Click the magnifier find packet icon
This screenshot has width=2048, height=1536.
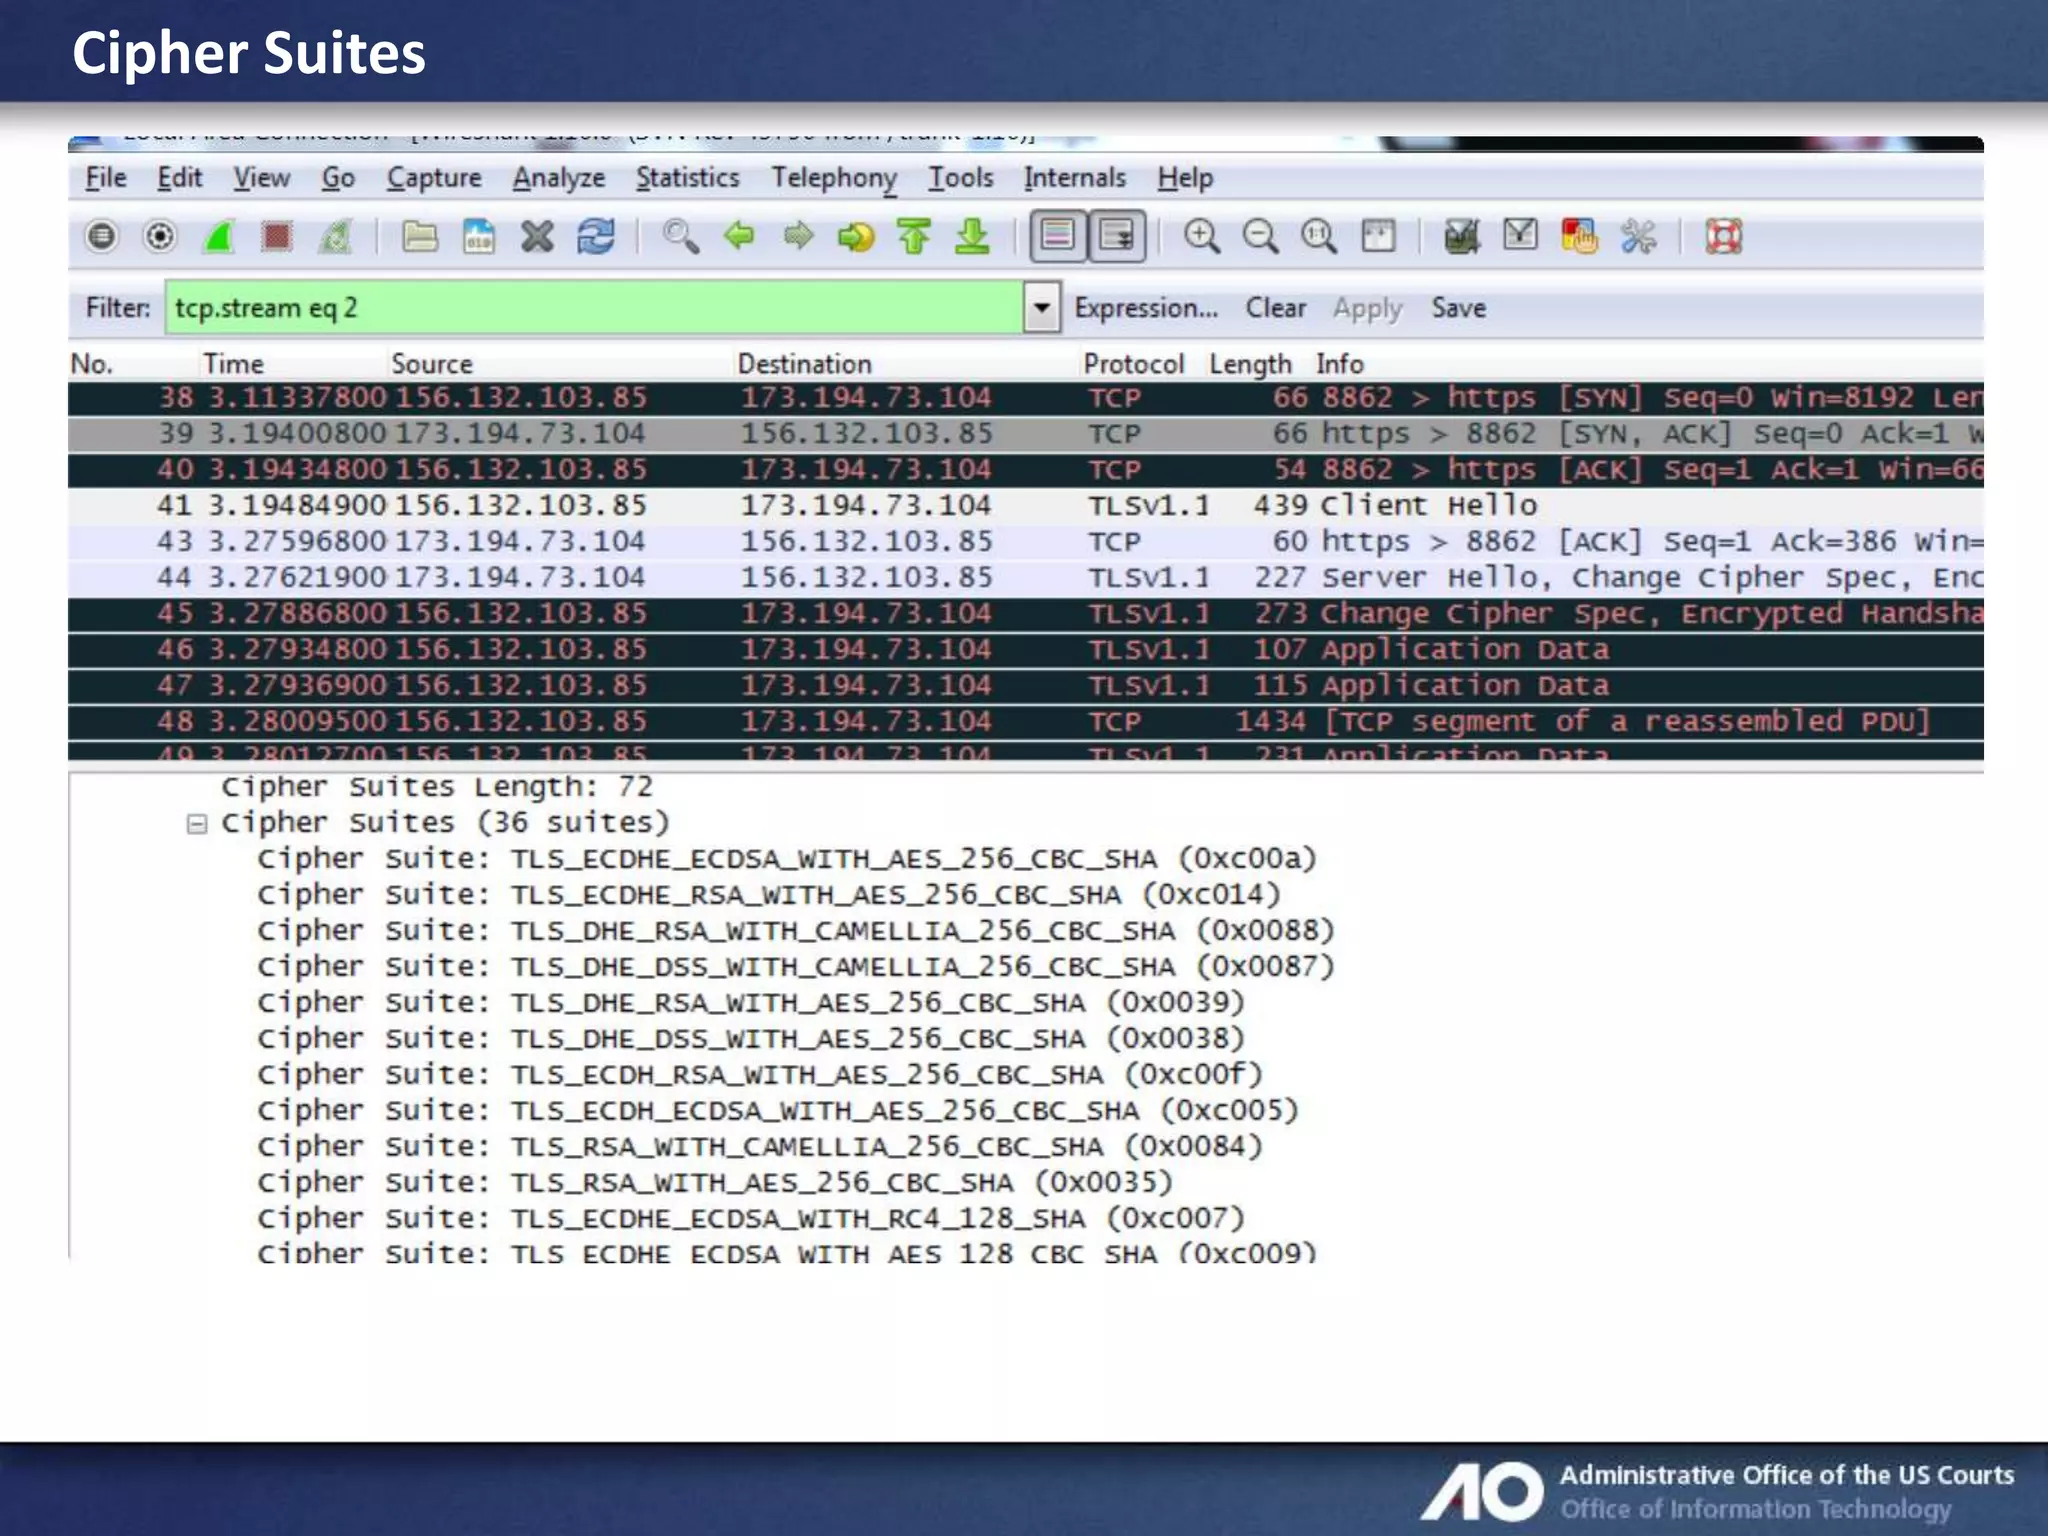pyautogui.click(x=680, y=237)
